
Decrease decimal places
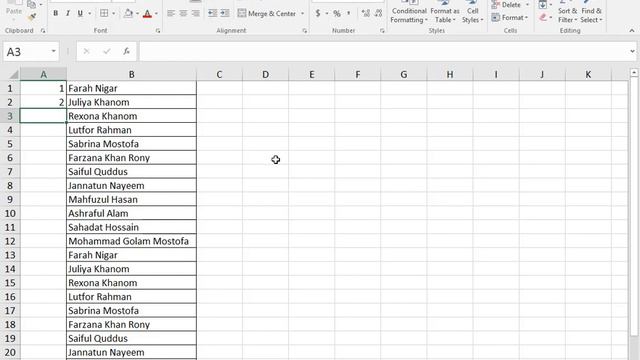(378, 13)
